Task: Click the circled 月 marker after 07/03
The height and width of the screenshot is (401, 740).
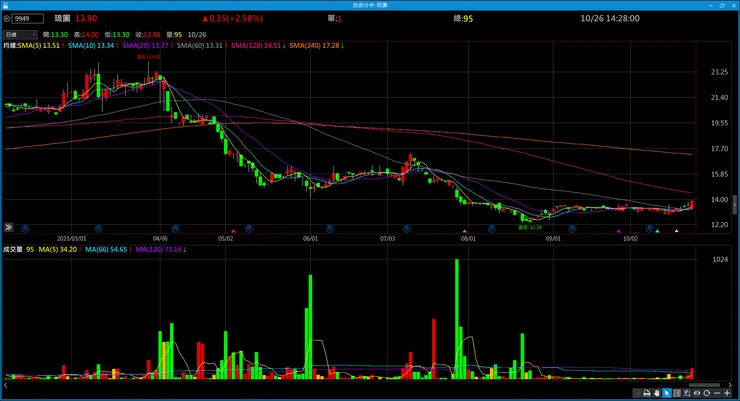Action: point(406,228)
